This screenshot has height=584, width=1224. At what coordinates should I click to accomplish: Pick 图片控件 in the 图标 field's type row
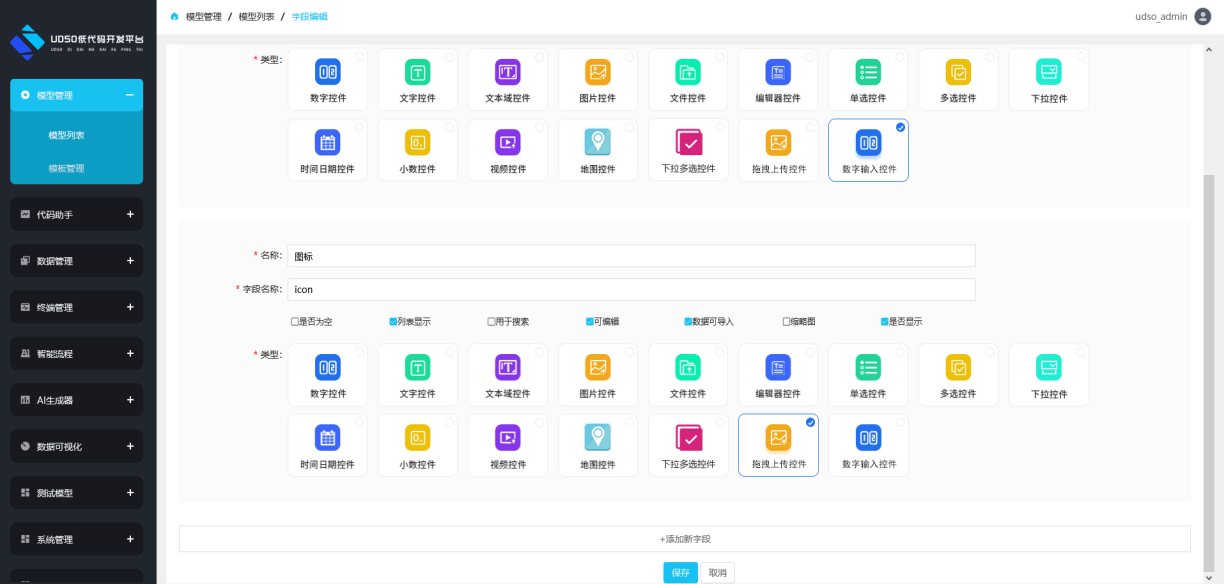point(597,375)
